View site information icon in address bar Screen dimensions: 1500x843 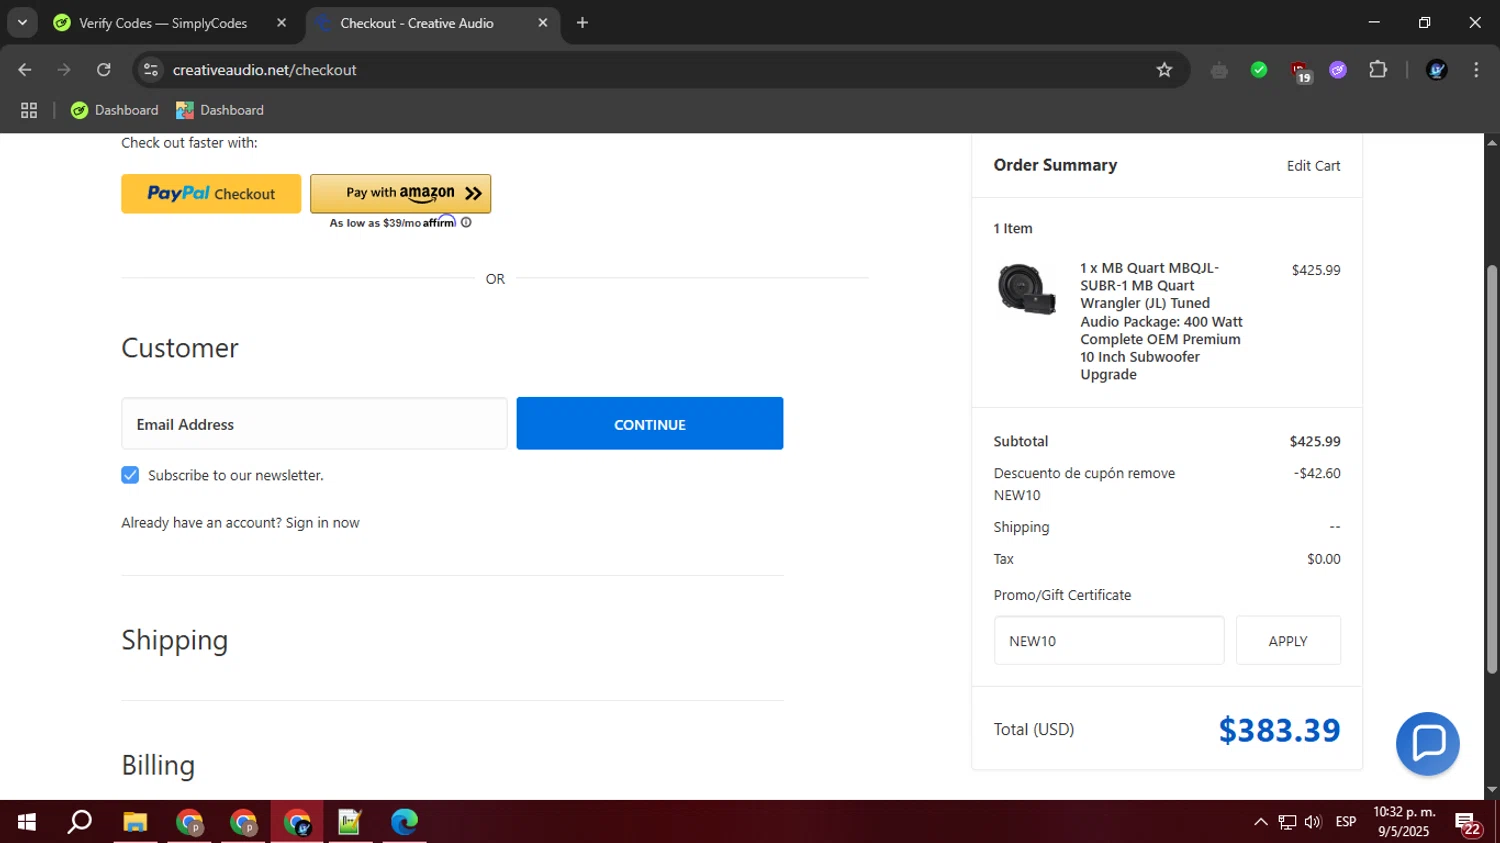pyautogui.click(x=151, y=70)
